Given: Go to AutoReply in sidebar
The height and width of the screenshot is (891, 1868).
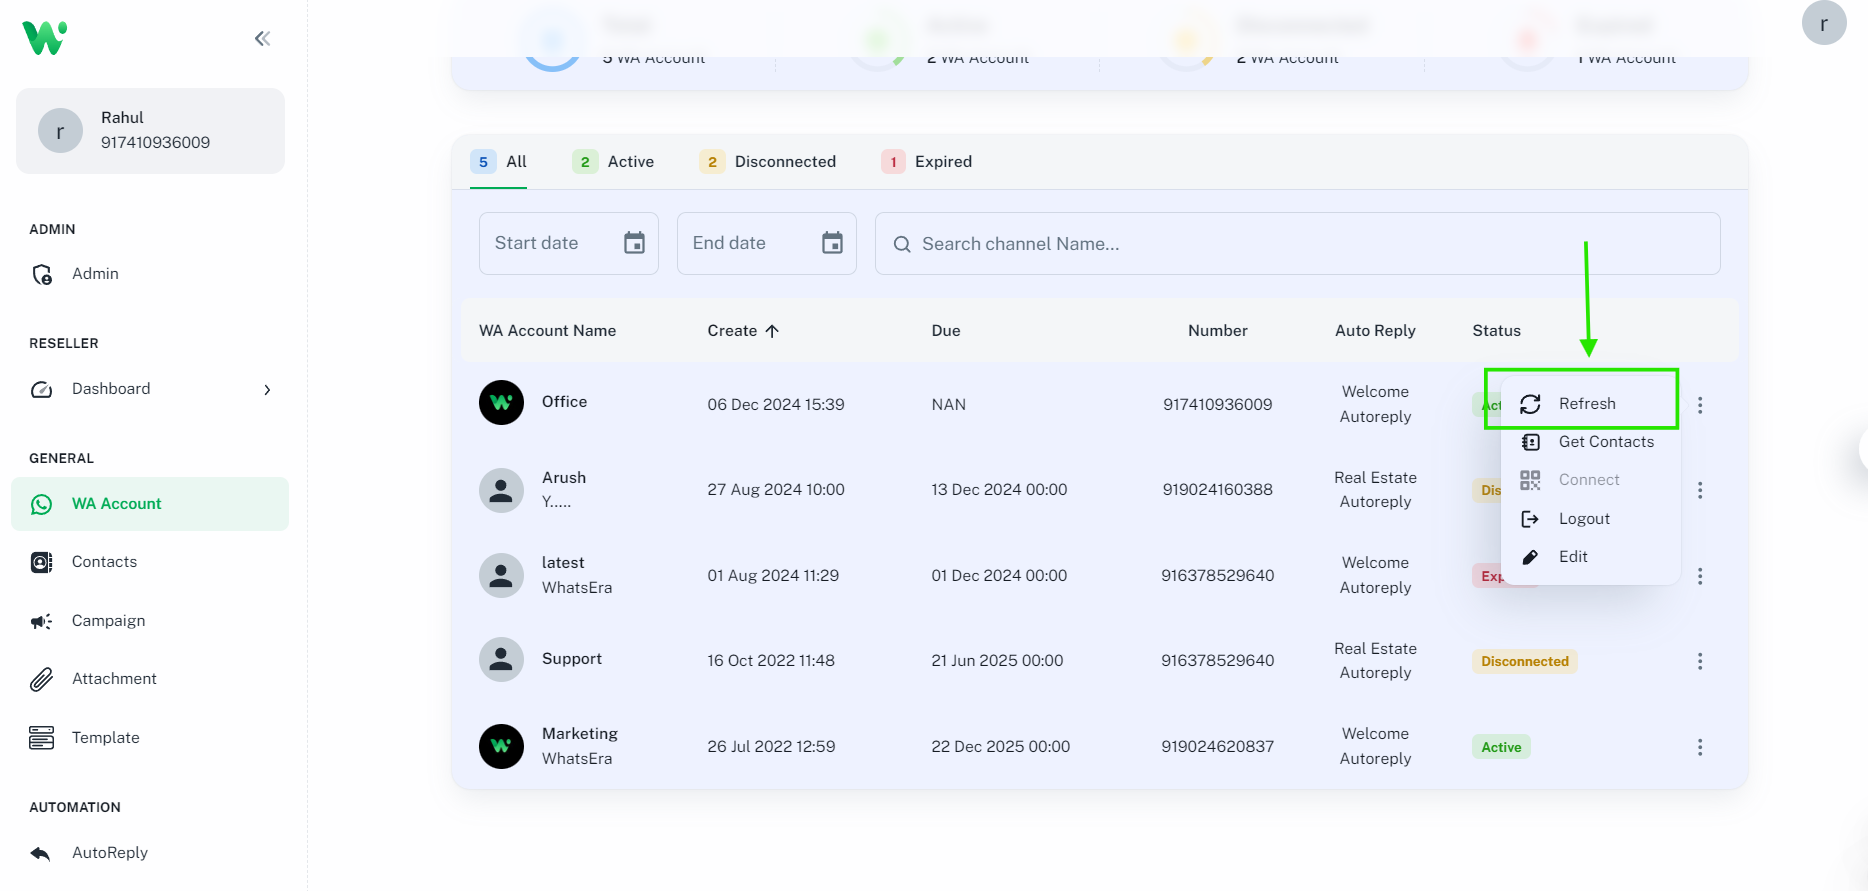Looking at the screenshot, I should point(109,853).
